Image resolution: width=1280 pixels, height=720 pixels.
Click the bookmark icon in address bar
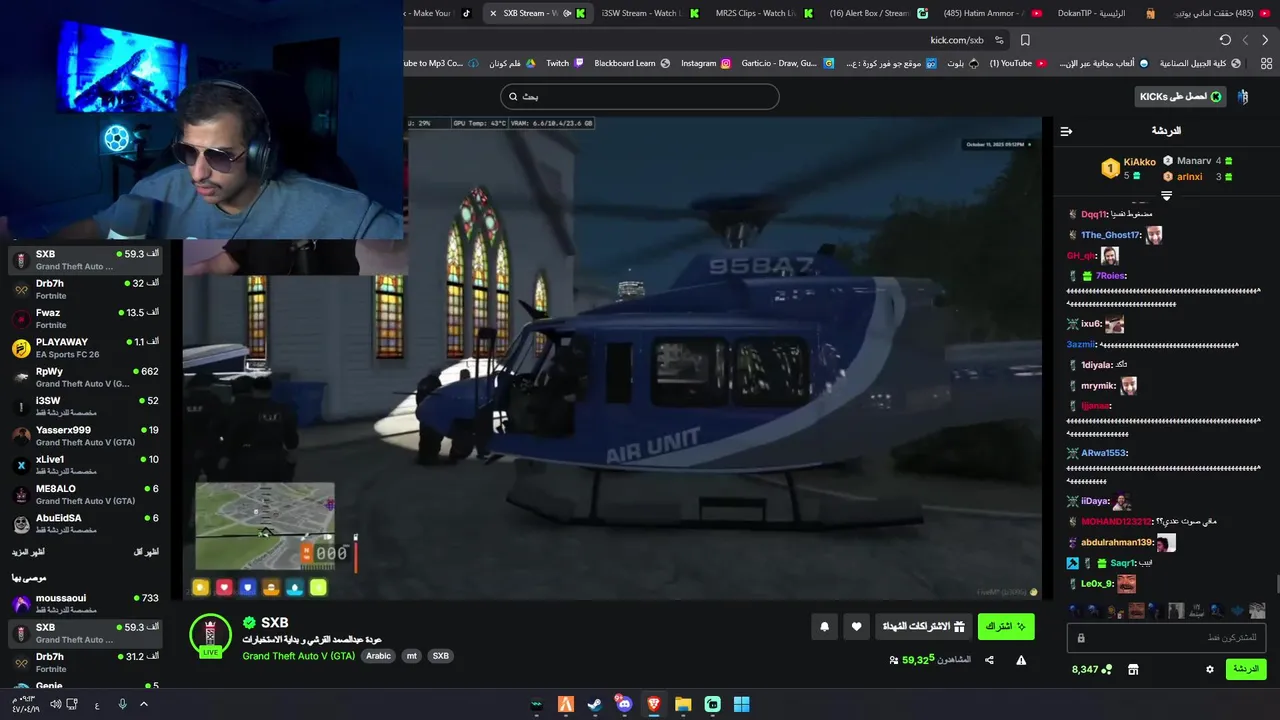point(1025,40)
